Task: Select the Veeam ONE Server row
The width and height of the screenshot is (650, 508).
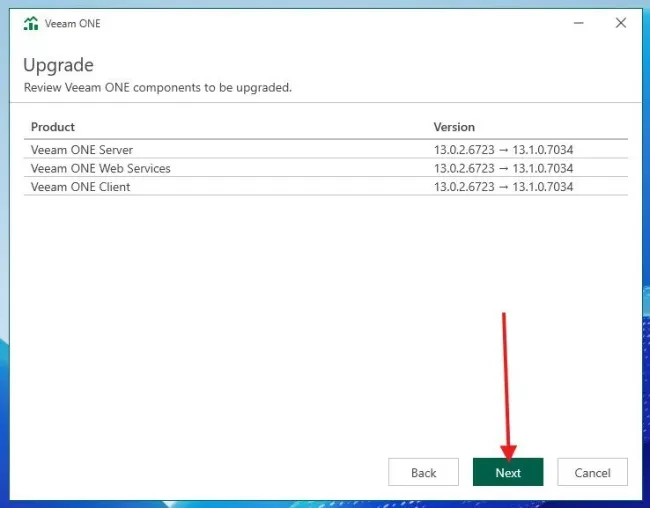Action: (326, 149)
